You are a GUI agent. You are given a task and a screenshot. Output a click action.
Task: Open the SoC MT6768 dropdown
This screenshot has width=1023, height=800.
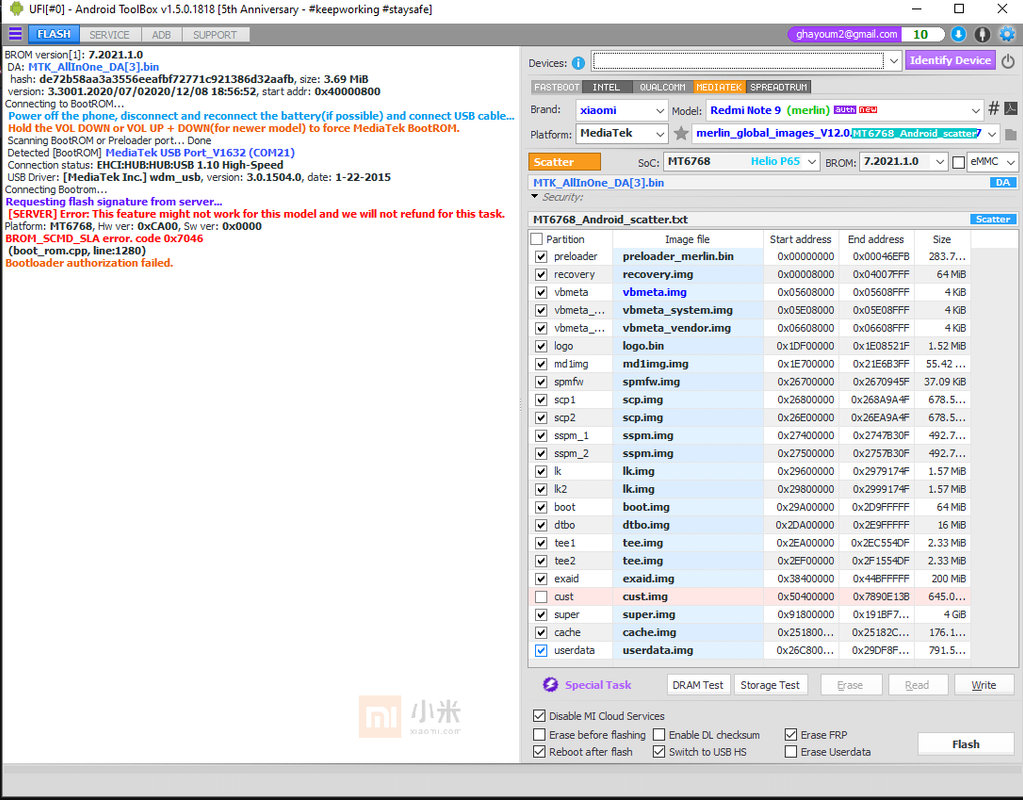(812, 162)
